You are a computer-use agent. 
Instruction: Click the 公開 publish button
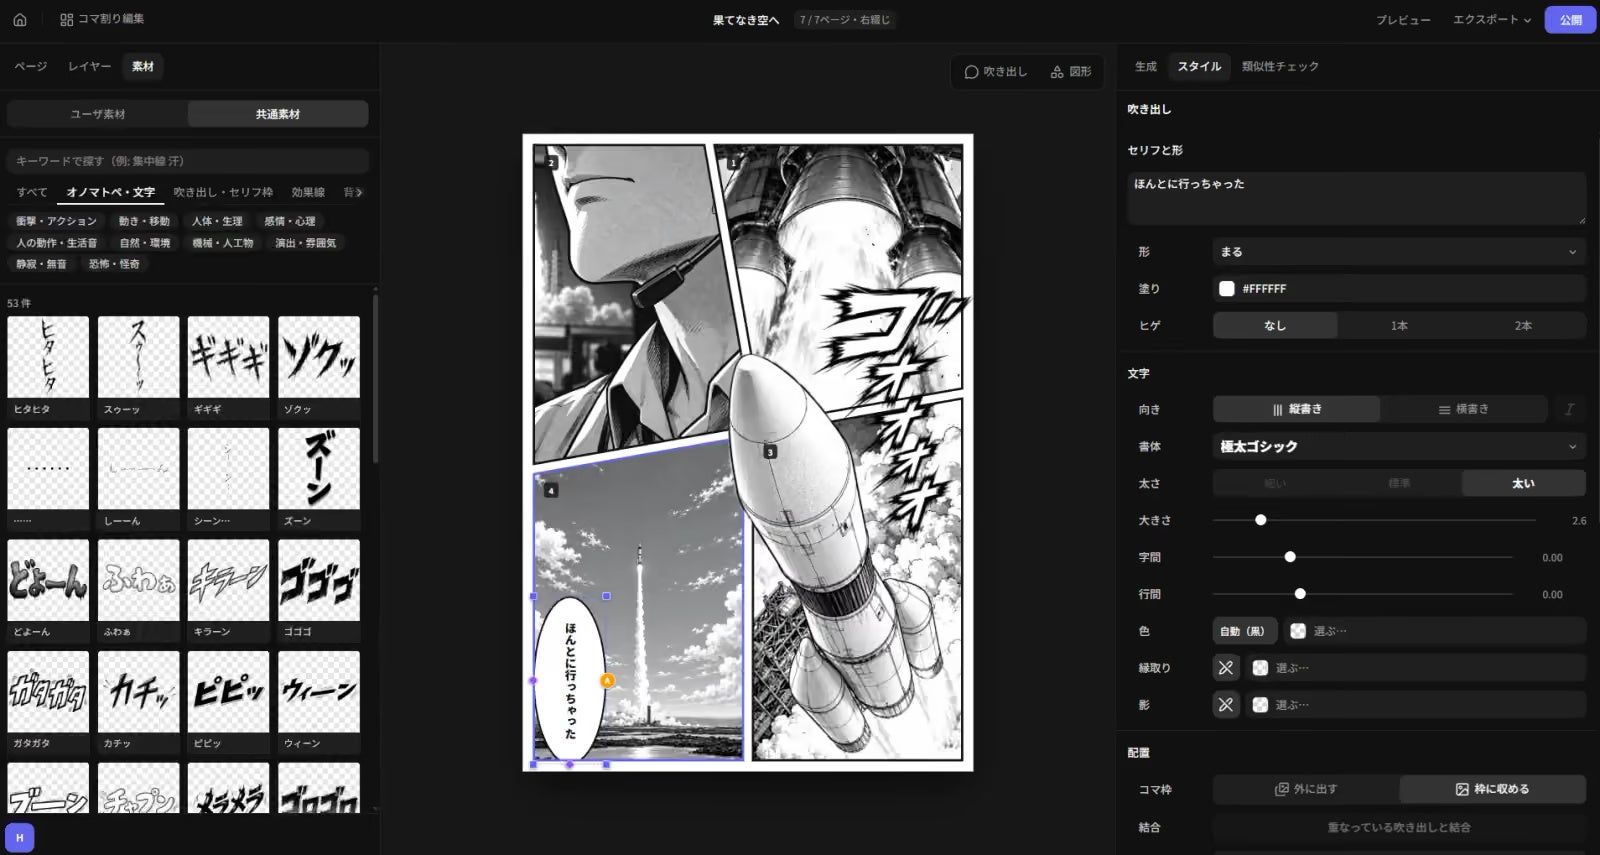tap(1571, 20)
